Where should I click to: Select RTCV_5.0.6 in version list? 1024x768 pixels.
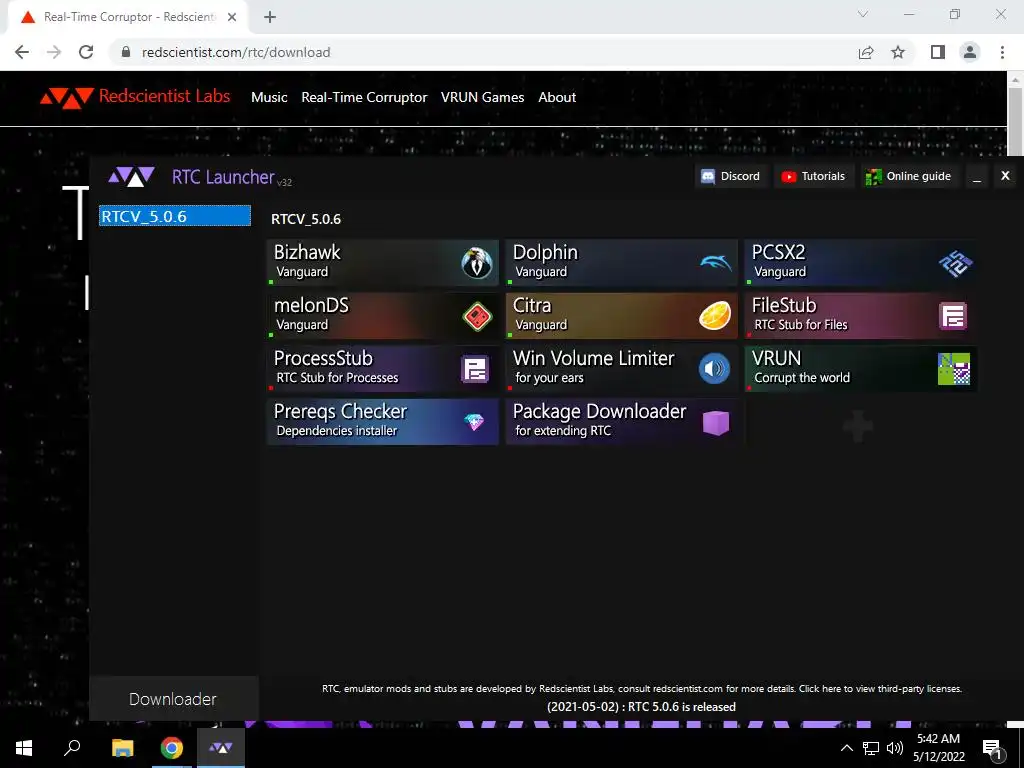click(175, 216)
